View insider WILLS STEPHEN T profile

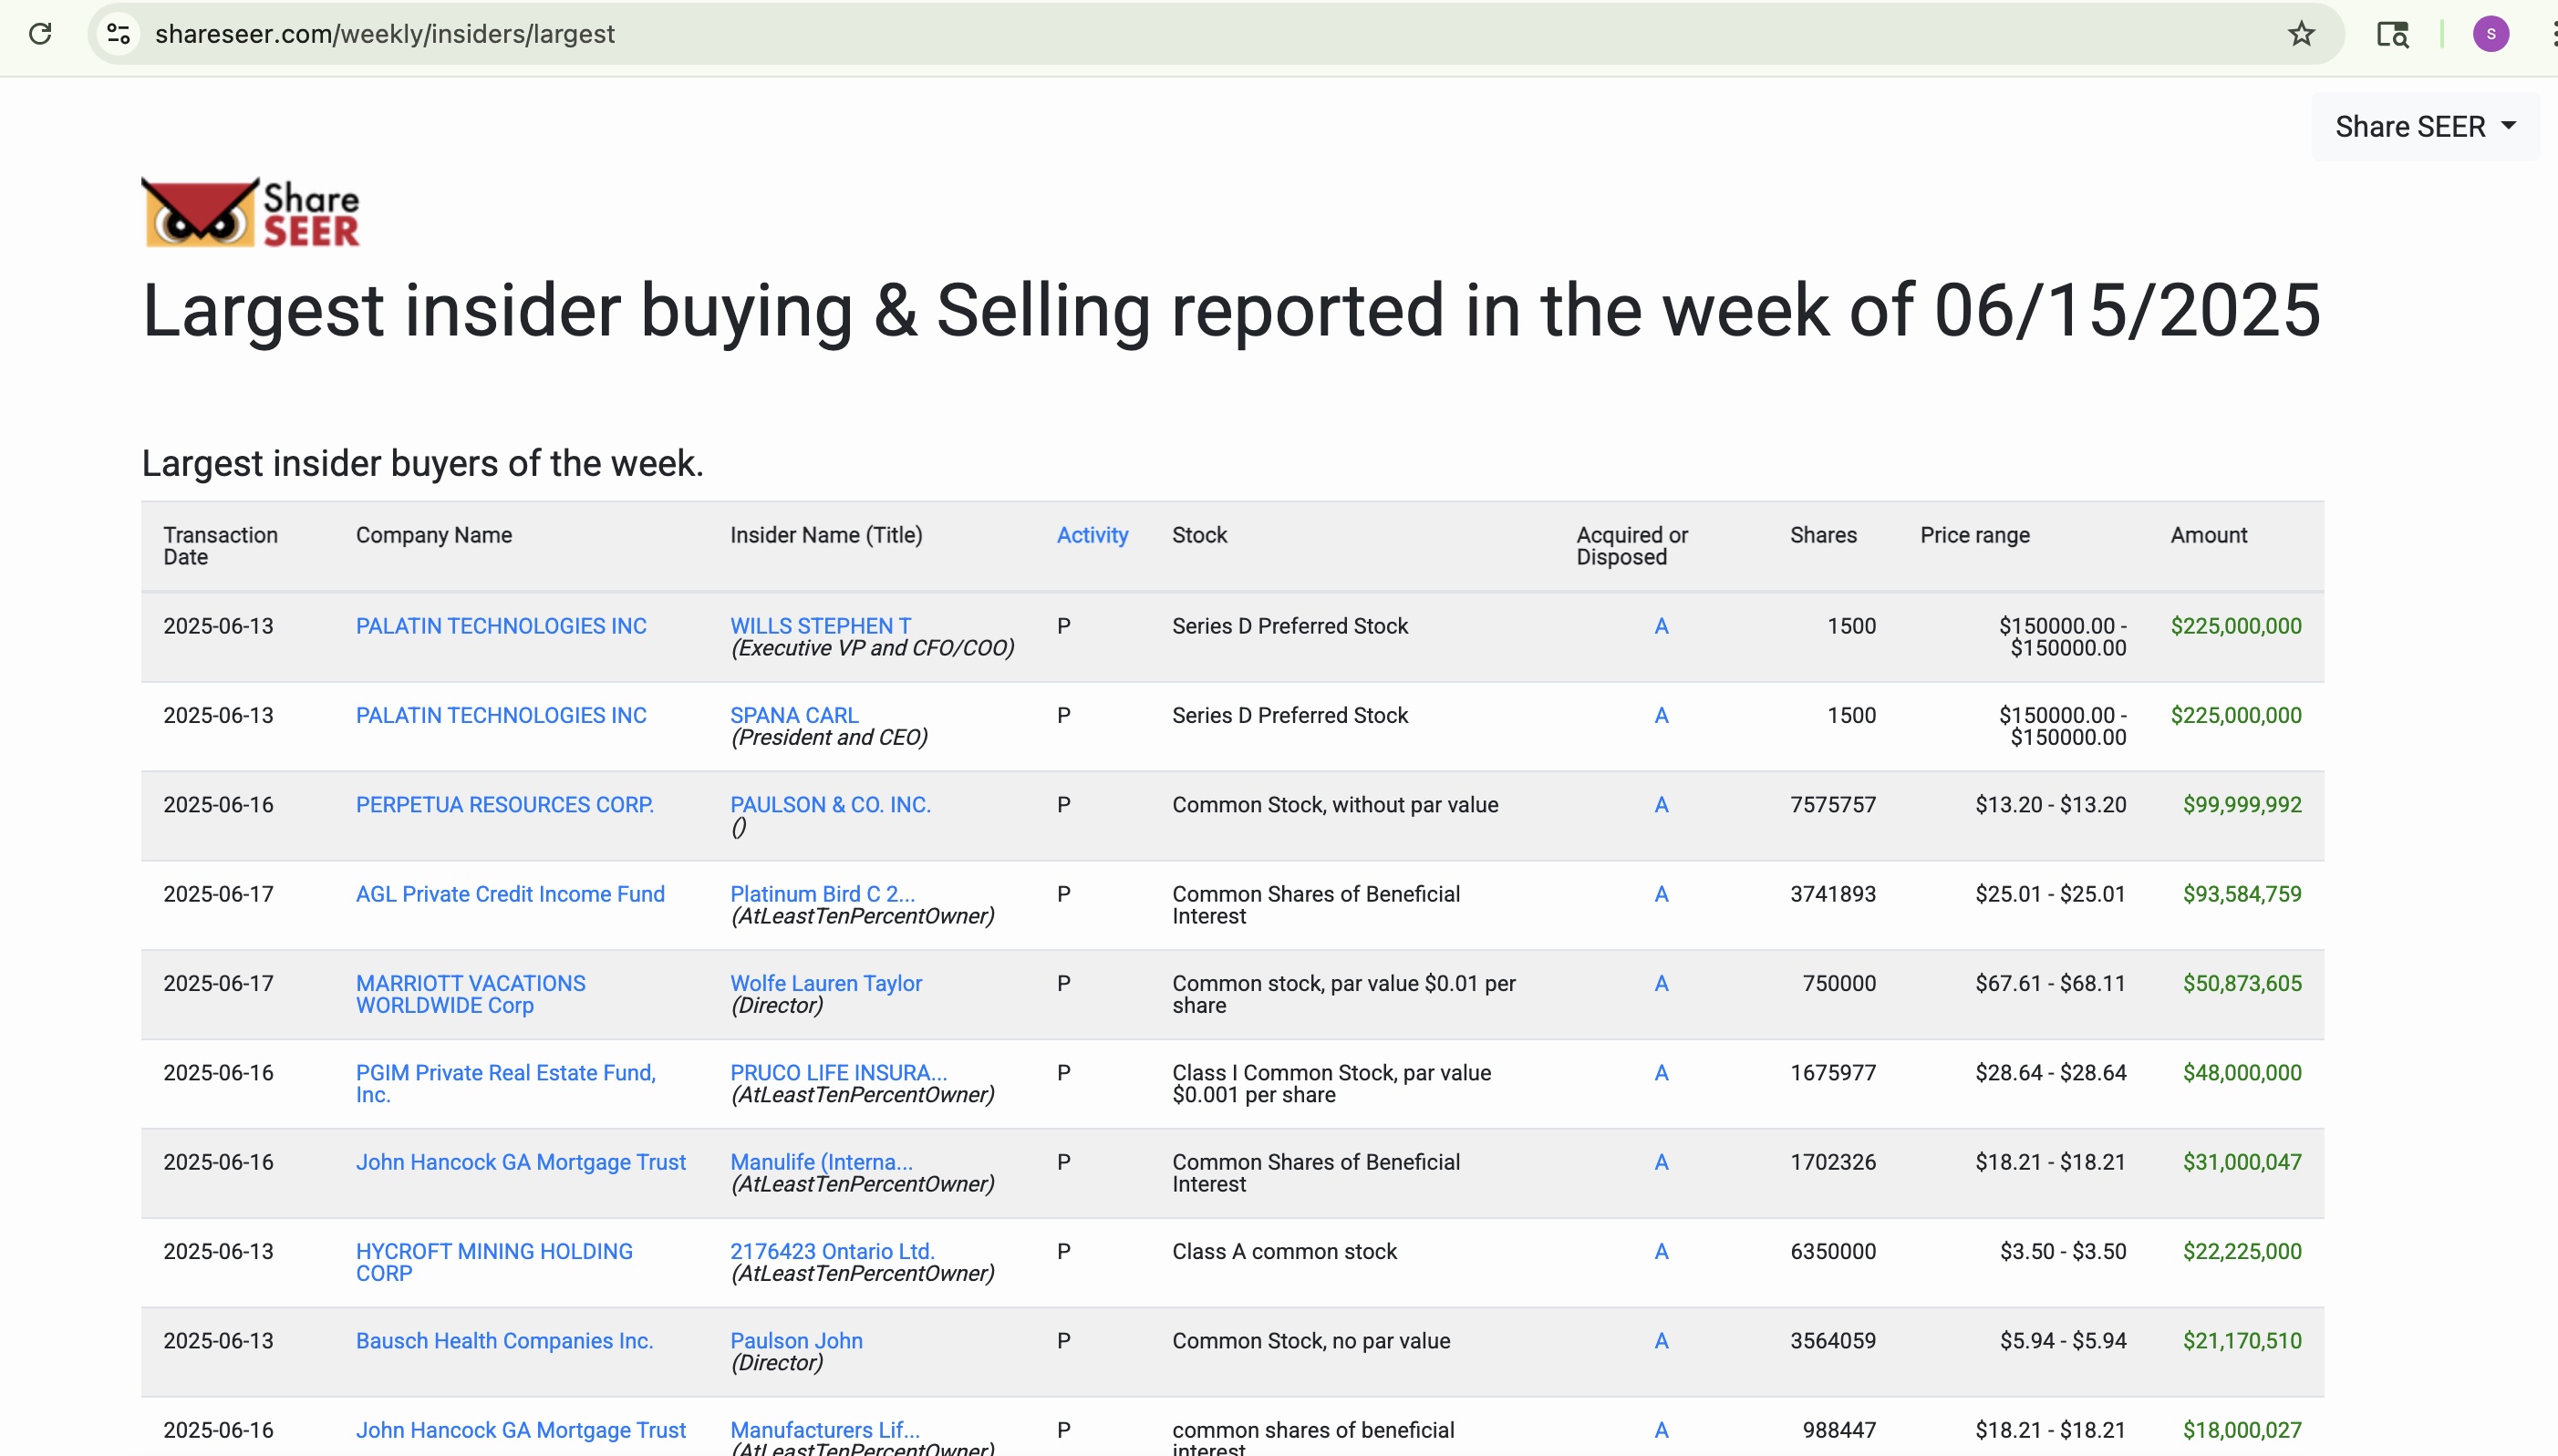tap(820, 626)
